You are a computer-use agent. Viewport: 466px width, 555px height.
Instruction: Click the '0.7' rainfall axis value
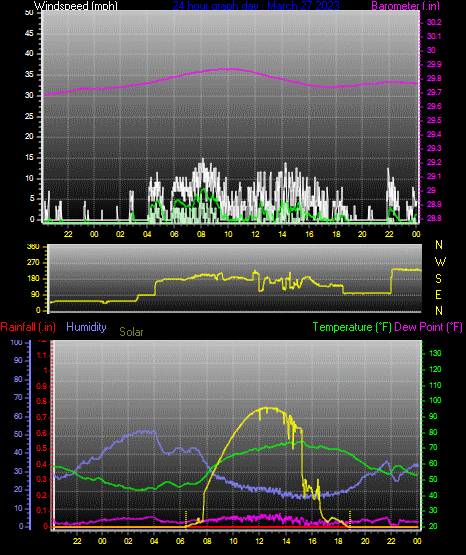tap(42, 417)
